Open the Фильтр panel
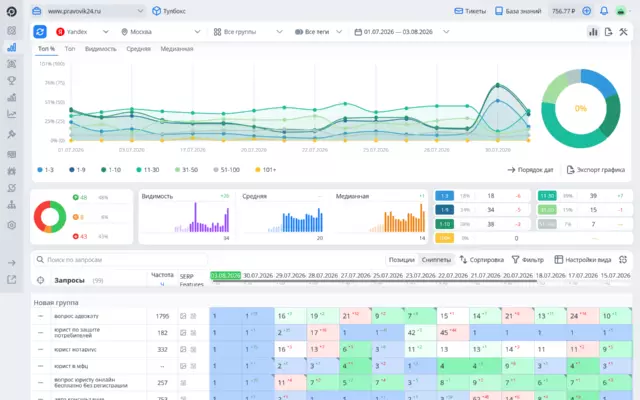The image size is (640, 400). pos(527,260)
